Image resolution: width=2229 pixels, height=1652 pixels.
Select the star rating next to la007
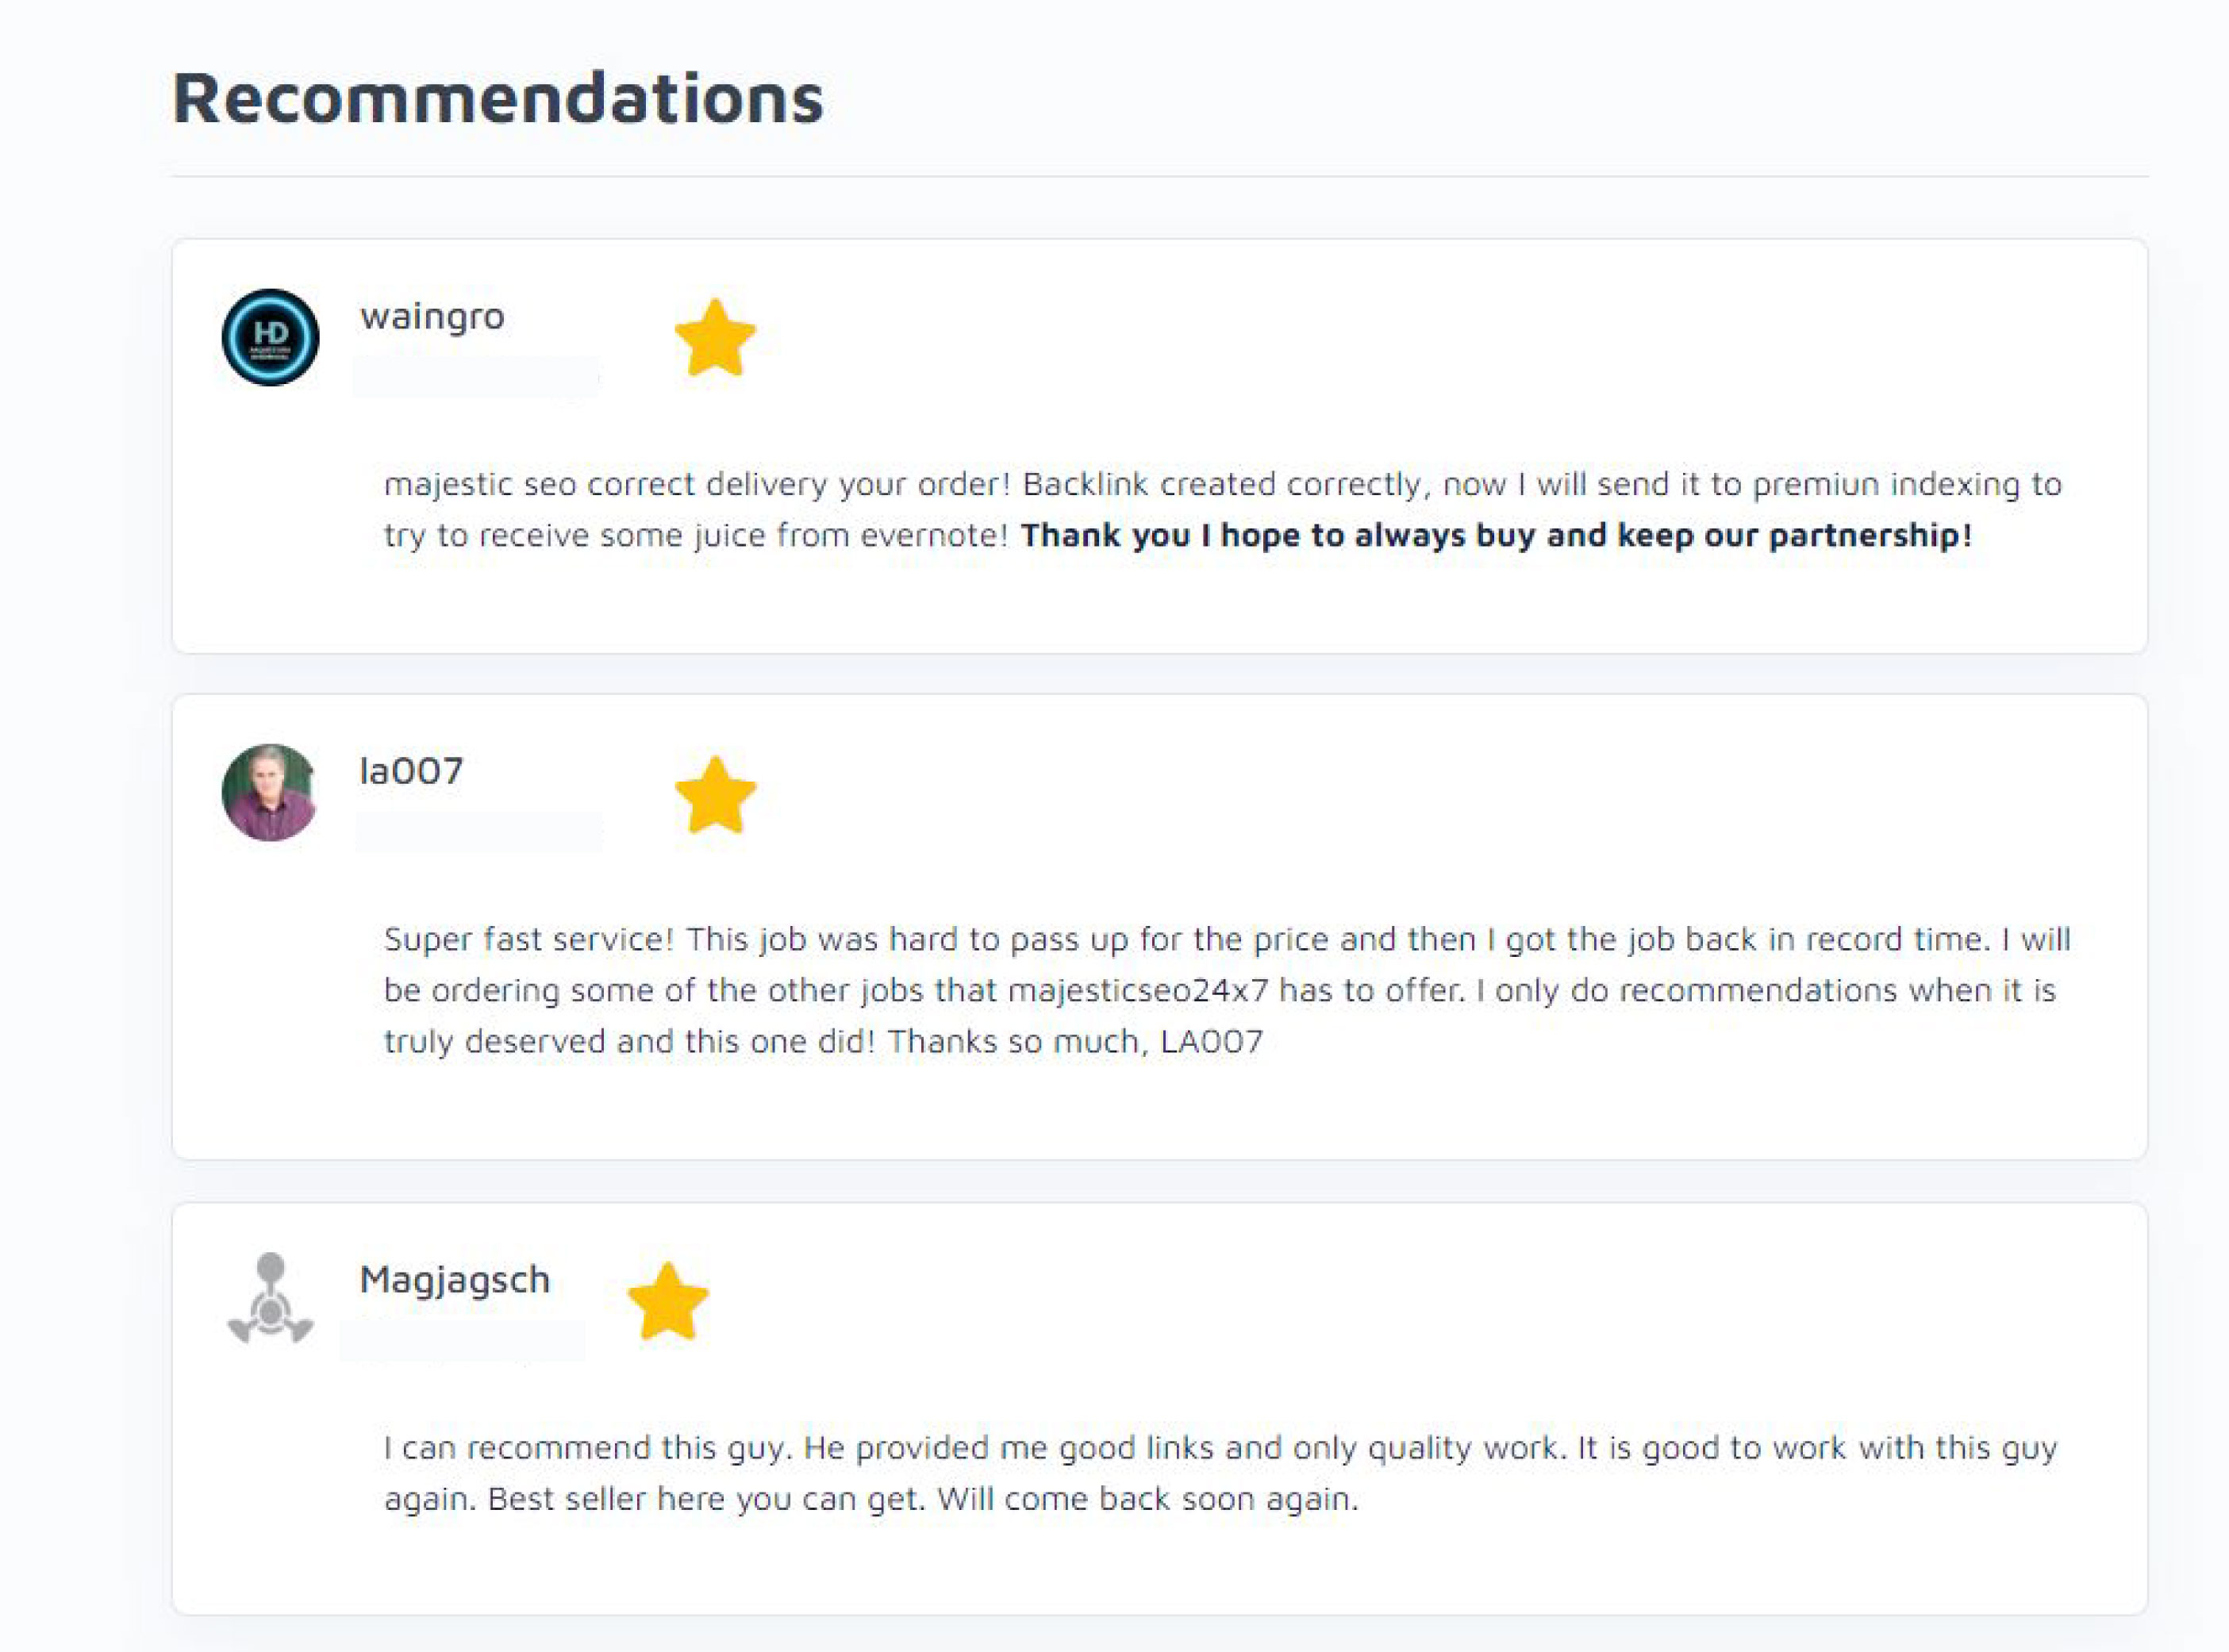715,795
